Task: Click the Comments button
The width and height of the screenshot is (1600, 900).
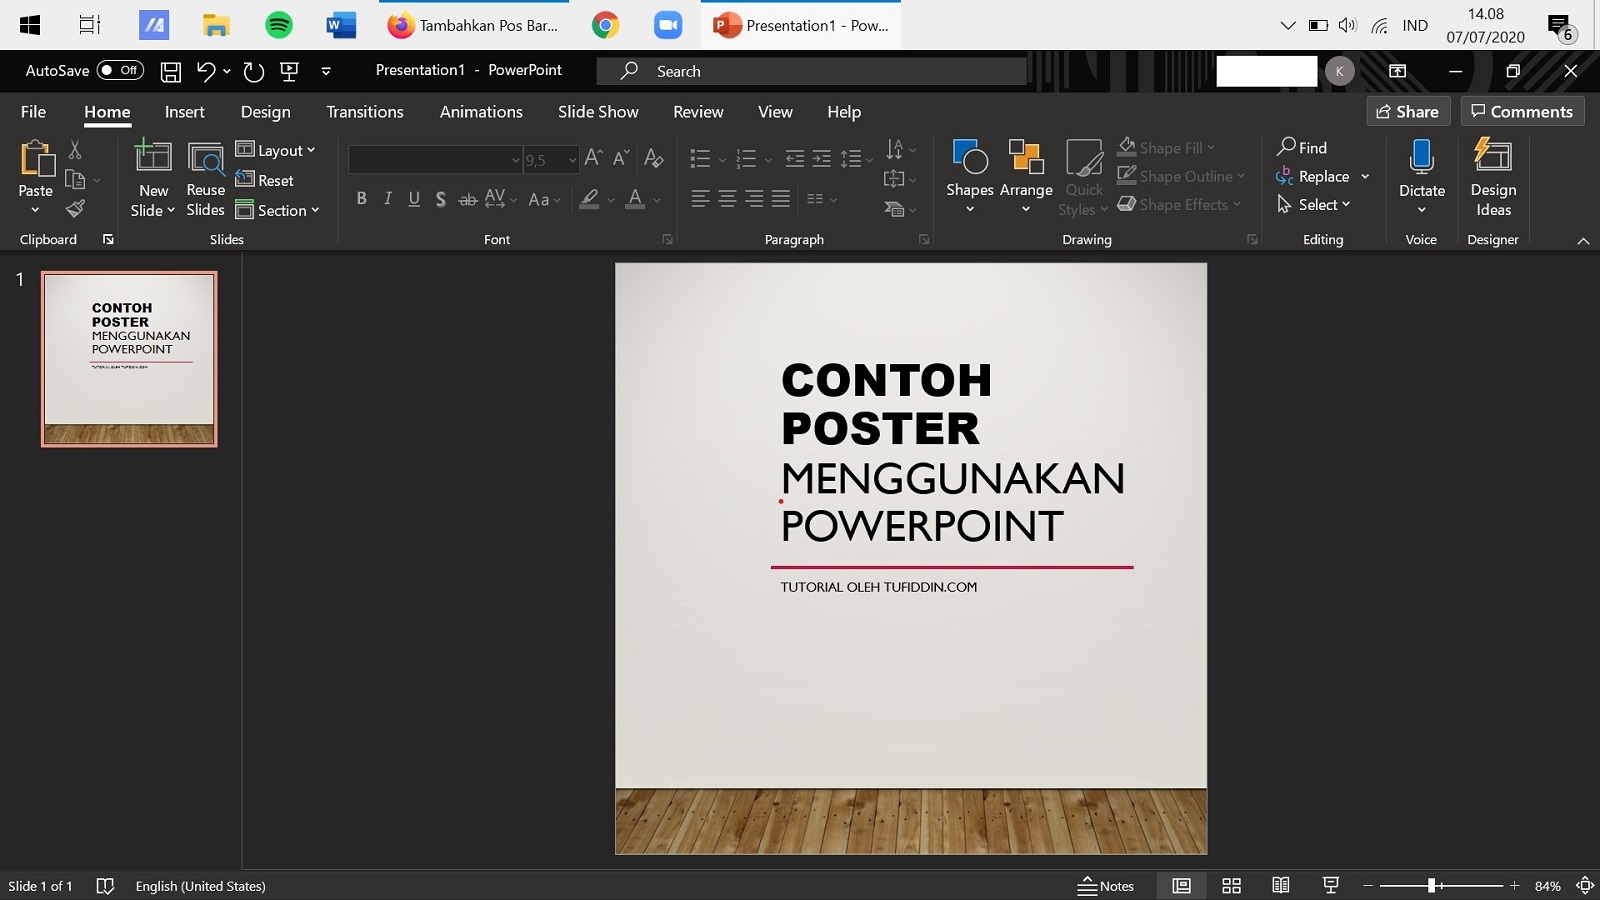Action: (x=1522, y=111)
